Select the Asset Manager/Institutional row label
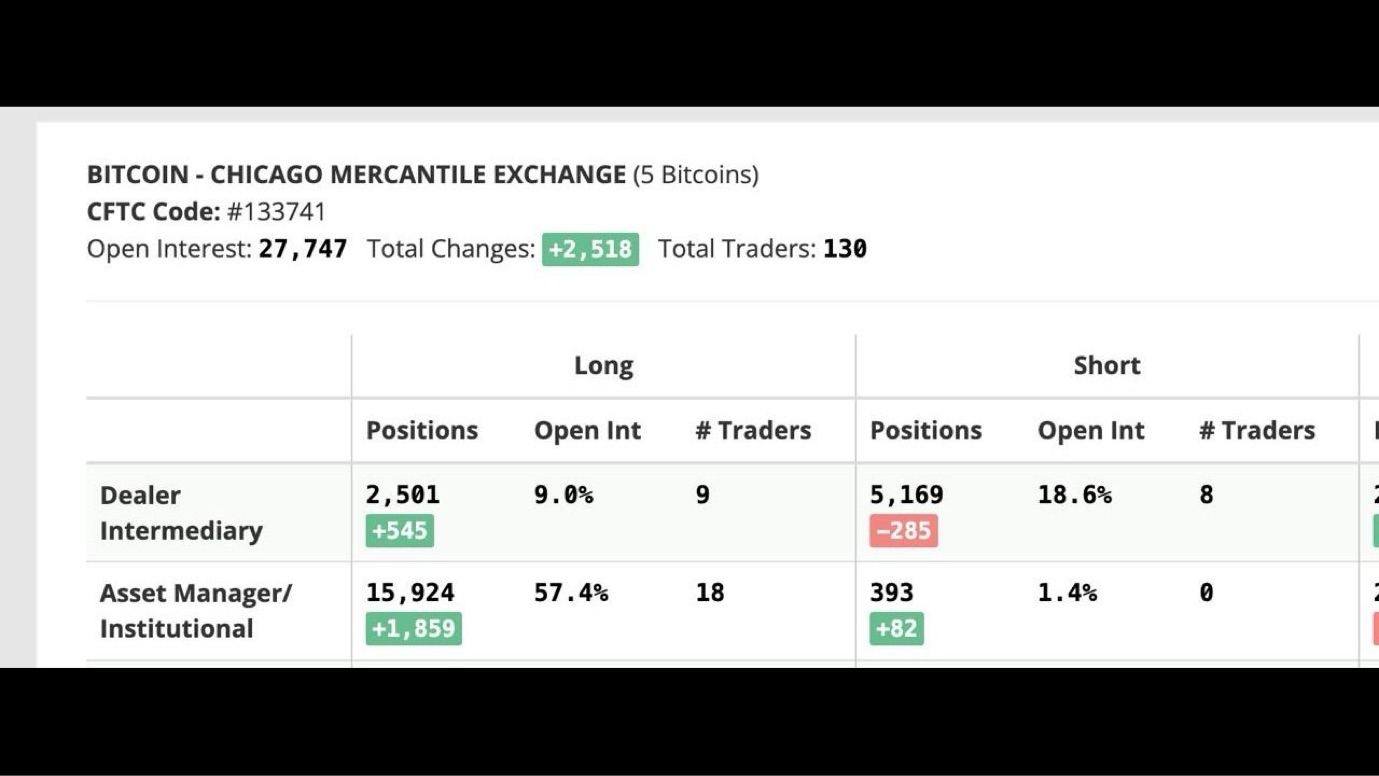Viewport: 1379px width, 776px height. (x=195, y=611)
